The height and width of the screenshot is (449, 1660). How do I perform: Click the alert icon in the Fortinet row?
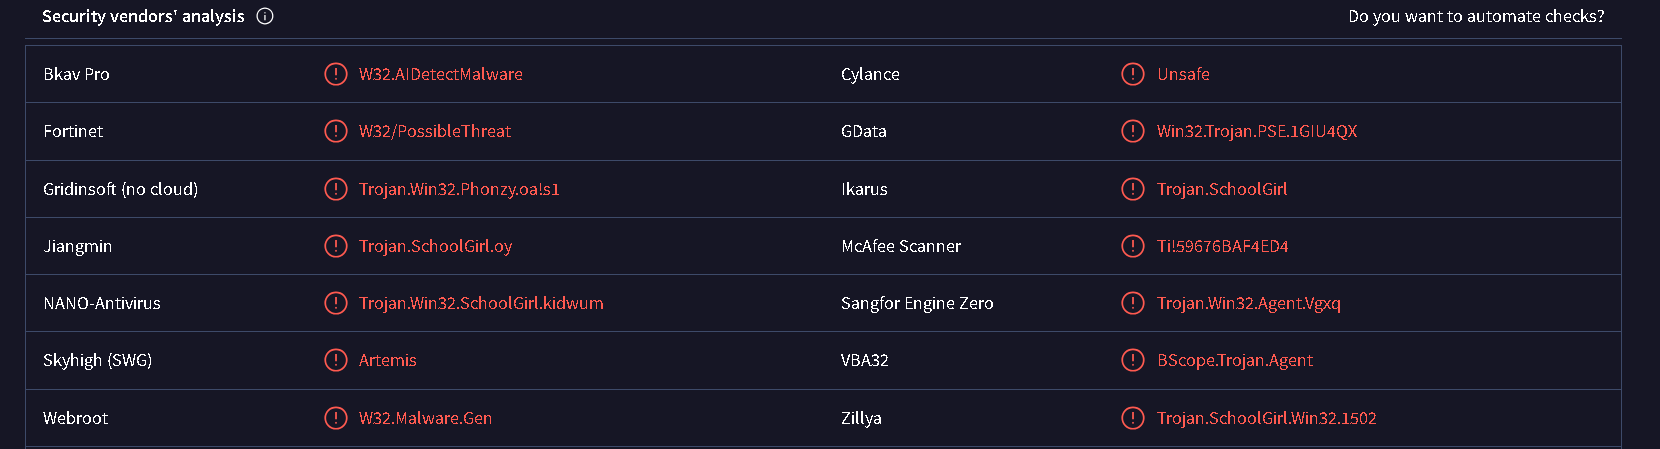coord(336,131)
